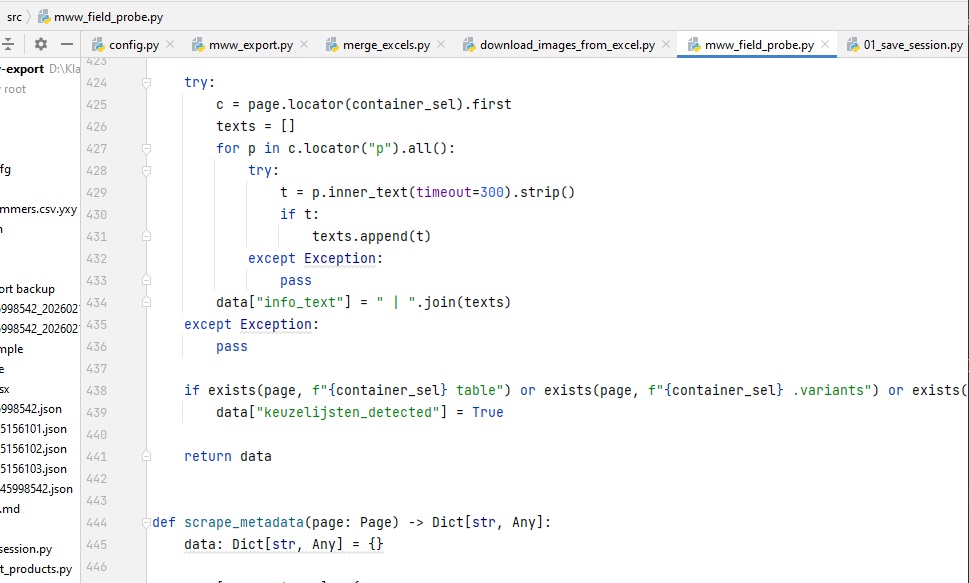The height and width of the screenshot is (583, 969).
Task: Collapse the try block at line 424
Action: pyautogui.click(x=146, y=83)
